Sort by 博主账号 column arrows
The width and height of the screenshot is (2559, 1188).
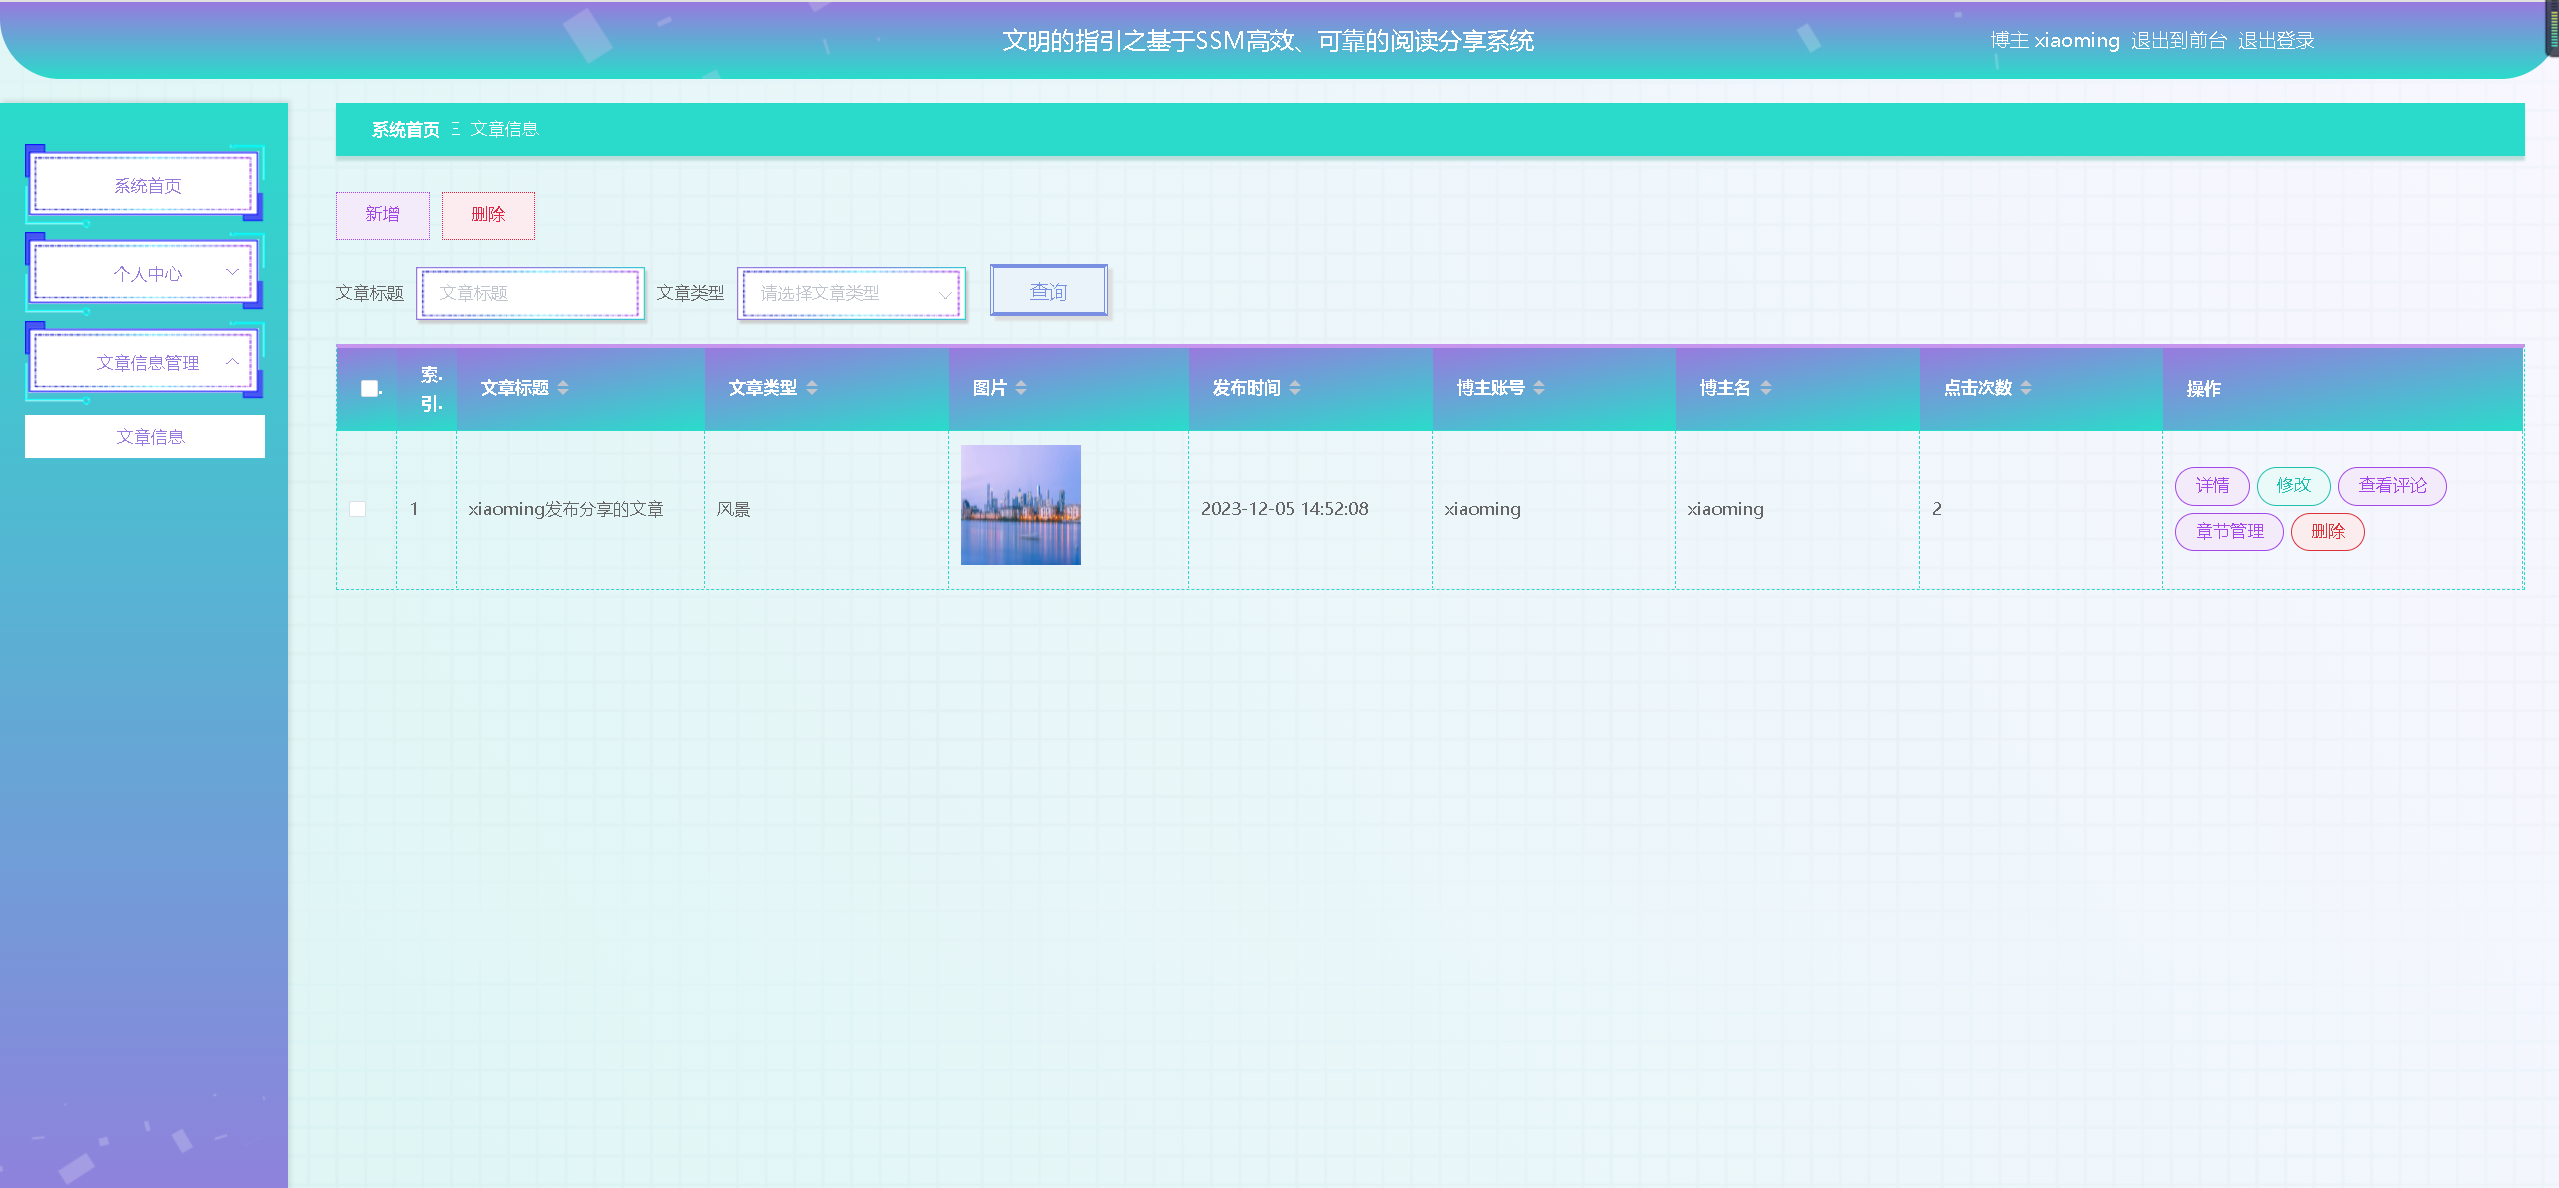tap(1538, 388)
